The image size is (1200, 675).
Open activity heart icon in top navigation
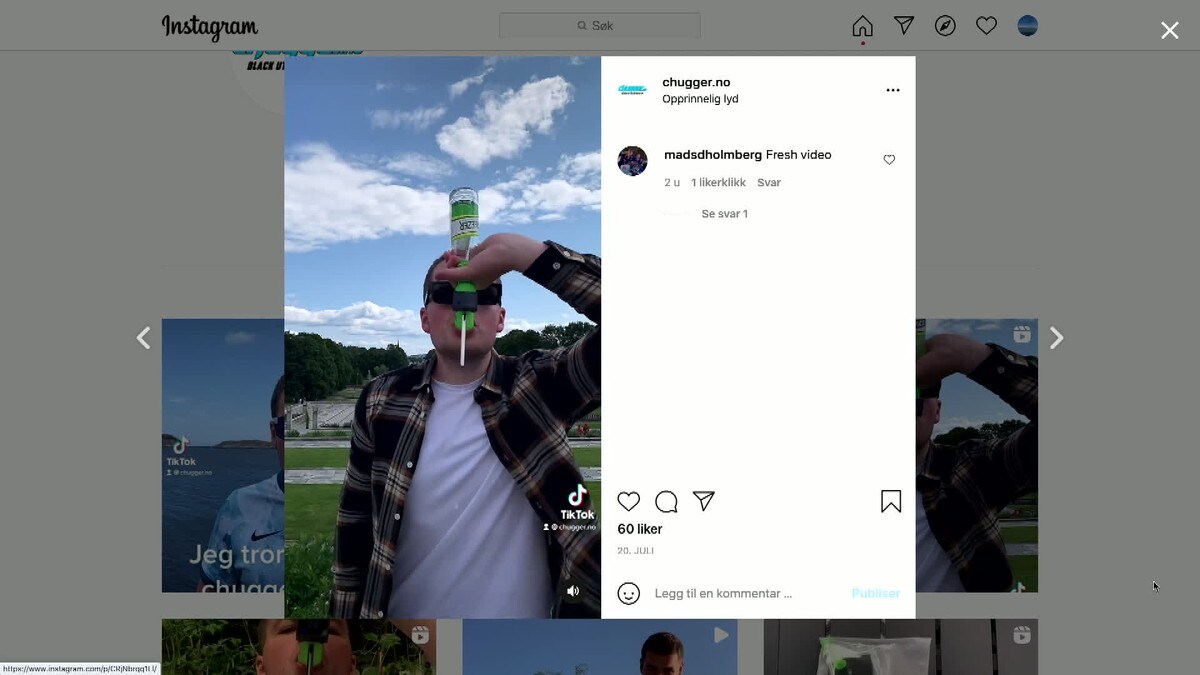[x=986, y=26]
